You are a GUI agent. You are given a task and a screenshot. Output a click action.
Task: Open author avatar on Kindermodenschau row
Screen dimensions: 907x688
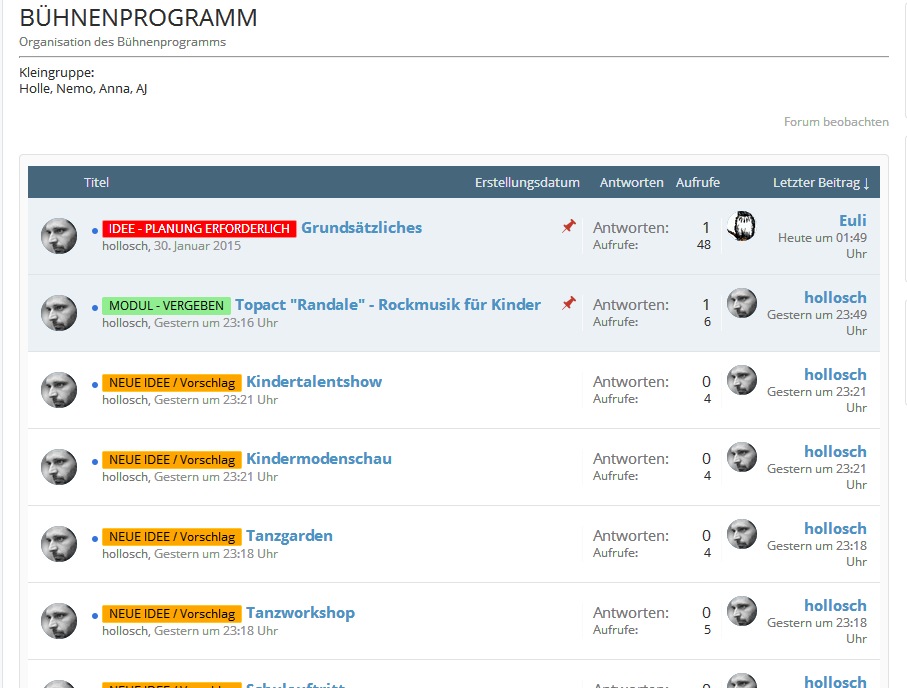coord(59,467)
